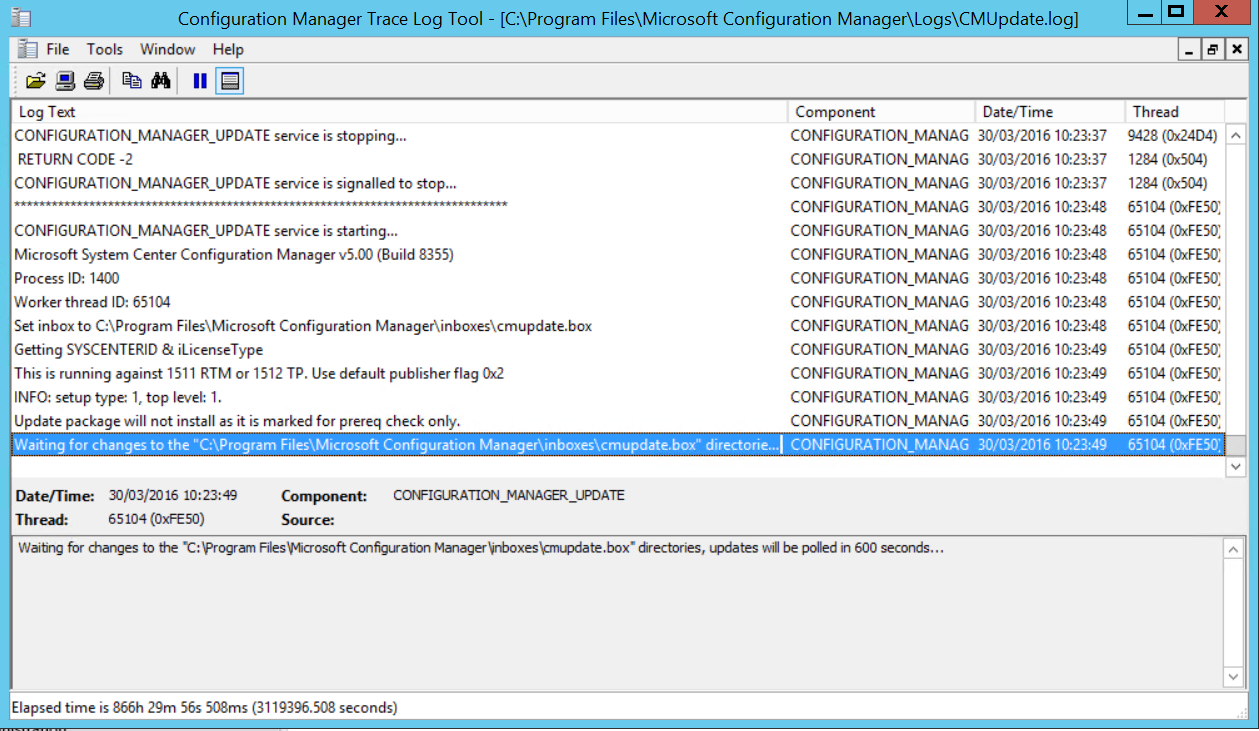Click the log list scrollbar down arrow
Image resolution: width=1259 pixels, height=731 pixels.
pyautogui.click(x=1236, y=465)
